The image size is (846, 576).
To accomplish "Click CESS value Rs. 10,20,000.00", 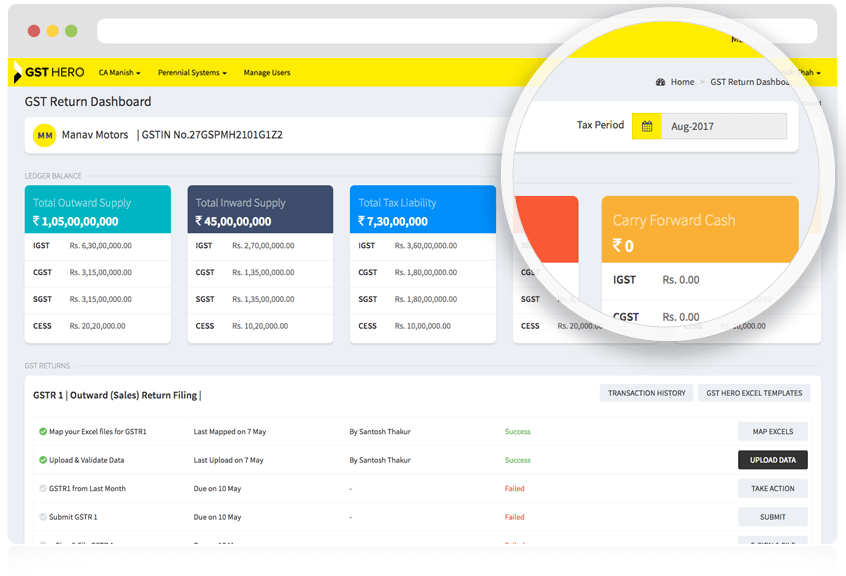I will coord(260,326).
